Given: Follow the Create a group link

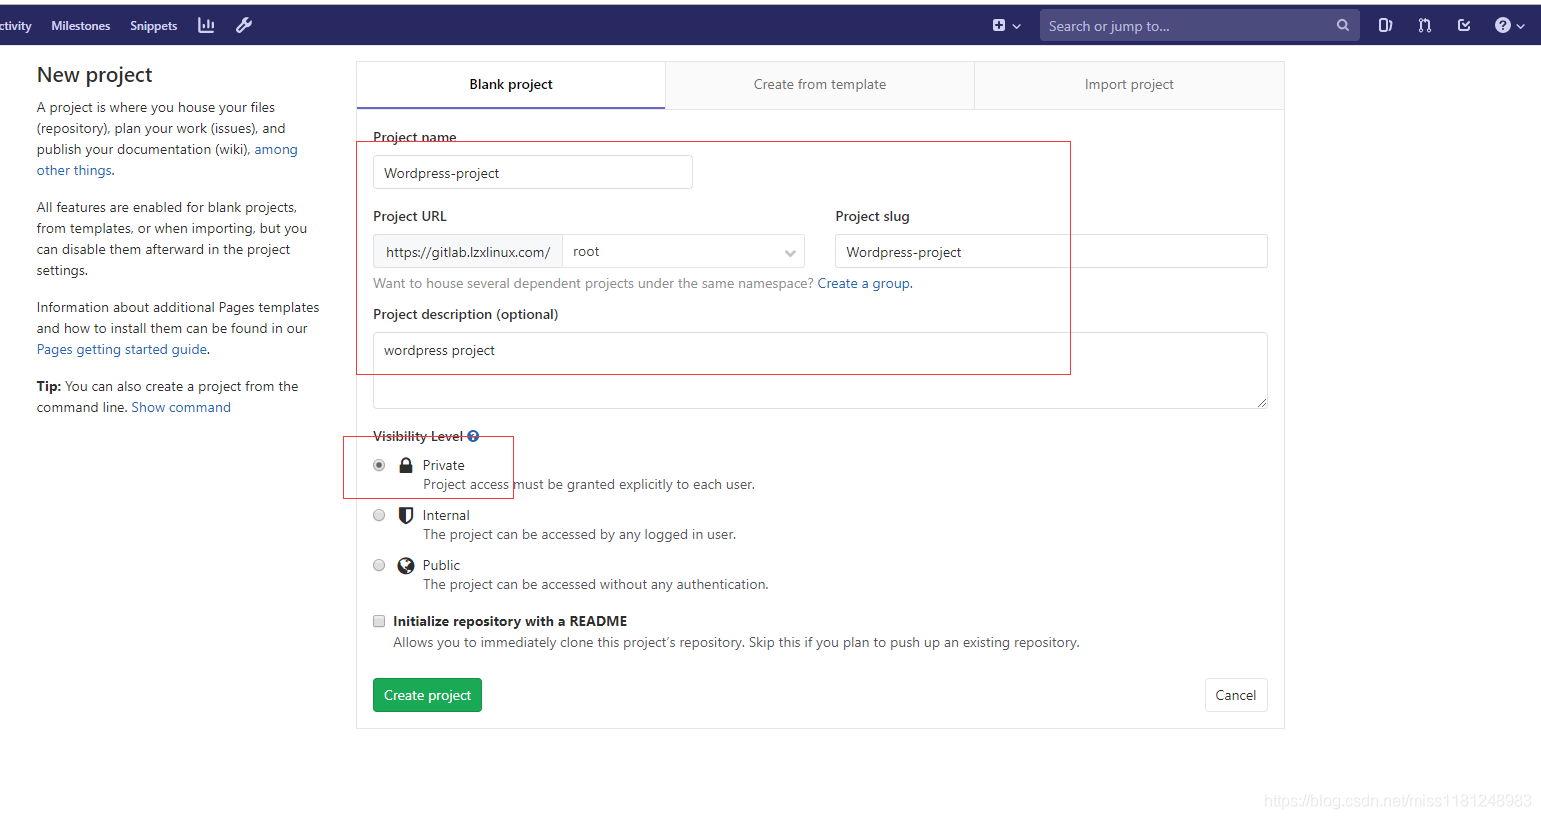Looking at the screenshot, I should (x=864, y=284).
